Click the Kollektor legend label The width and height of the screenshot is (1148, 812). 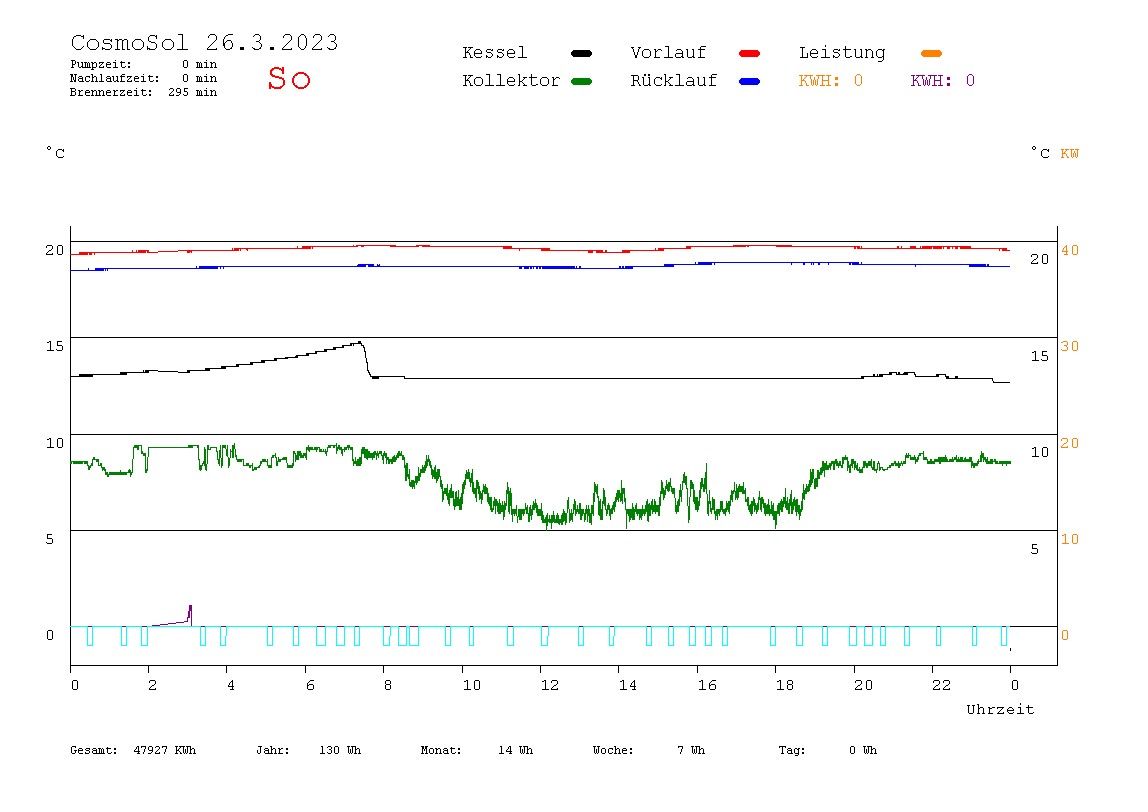(x=511, y=81)
